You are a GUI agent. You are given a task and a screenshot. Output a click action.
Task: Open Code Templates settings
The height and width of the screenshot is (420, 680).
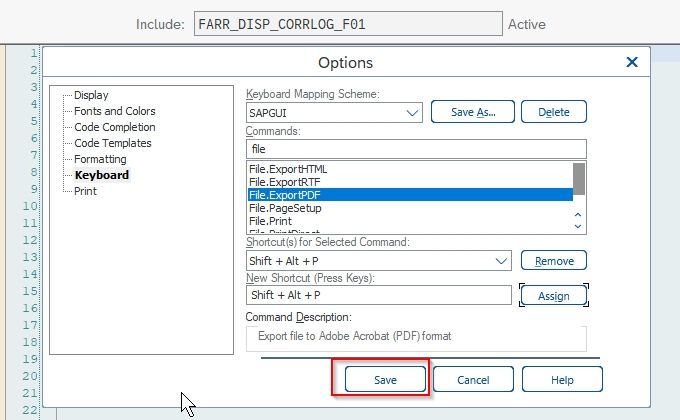coord(113,143)
